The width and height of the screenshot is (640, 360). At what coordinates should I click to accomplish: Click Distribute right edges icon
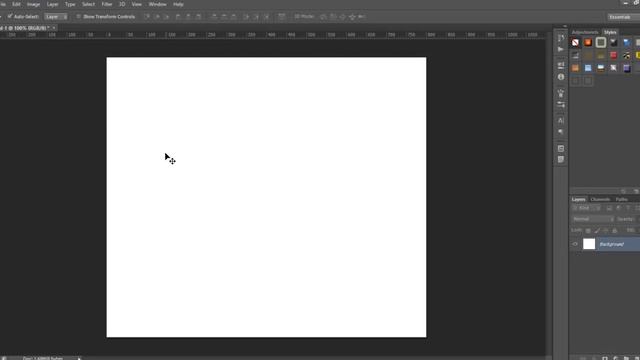click(267, 17)
